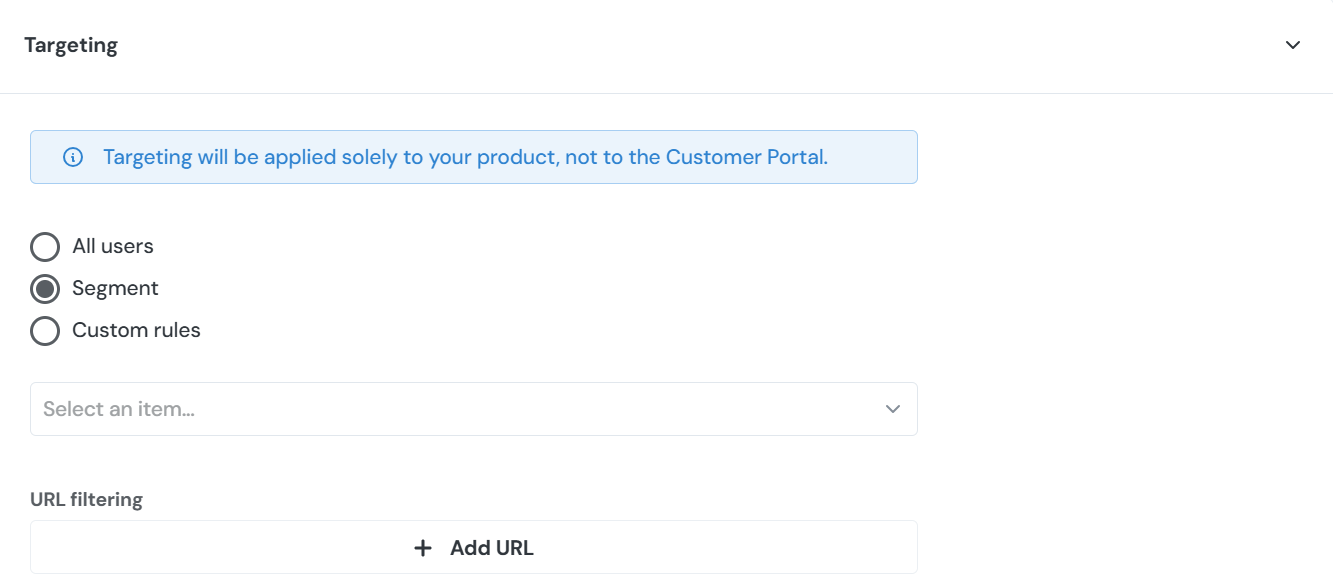This screenshot has height=583, width=1333.
Task: Select the "Custom rules" radio button
Action: pyautogui.click(x=45, y=331)
